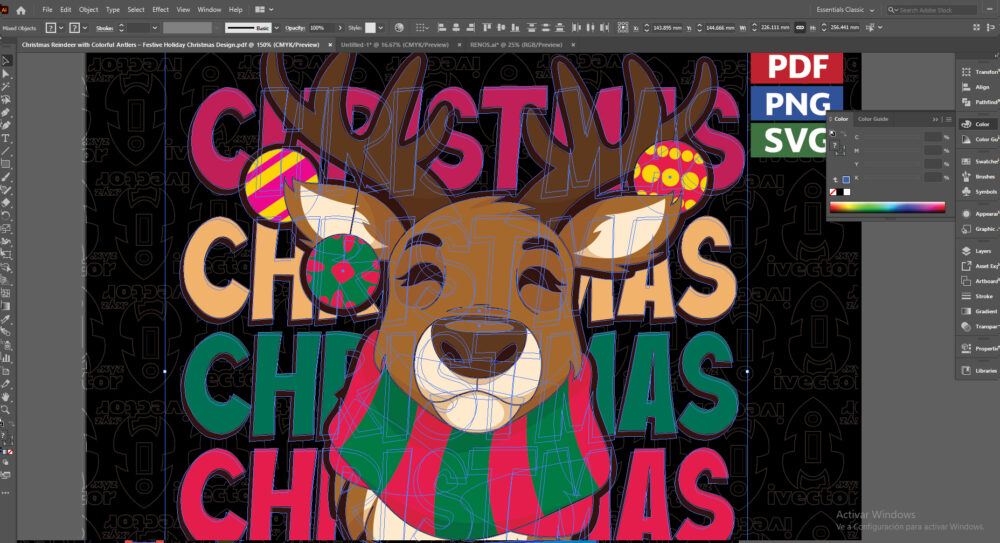Open the Graphic Styles panel

coord(981,229)
